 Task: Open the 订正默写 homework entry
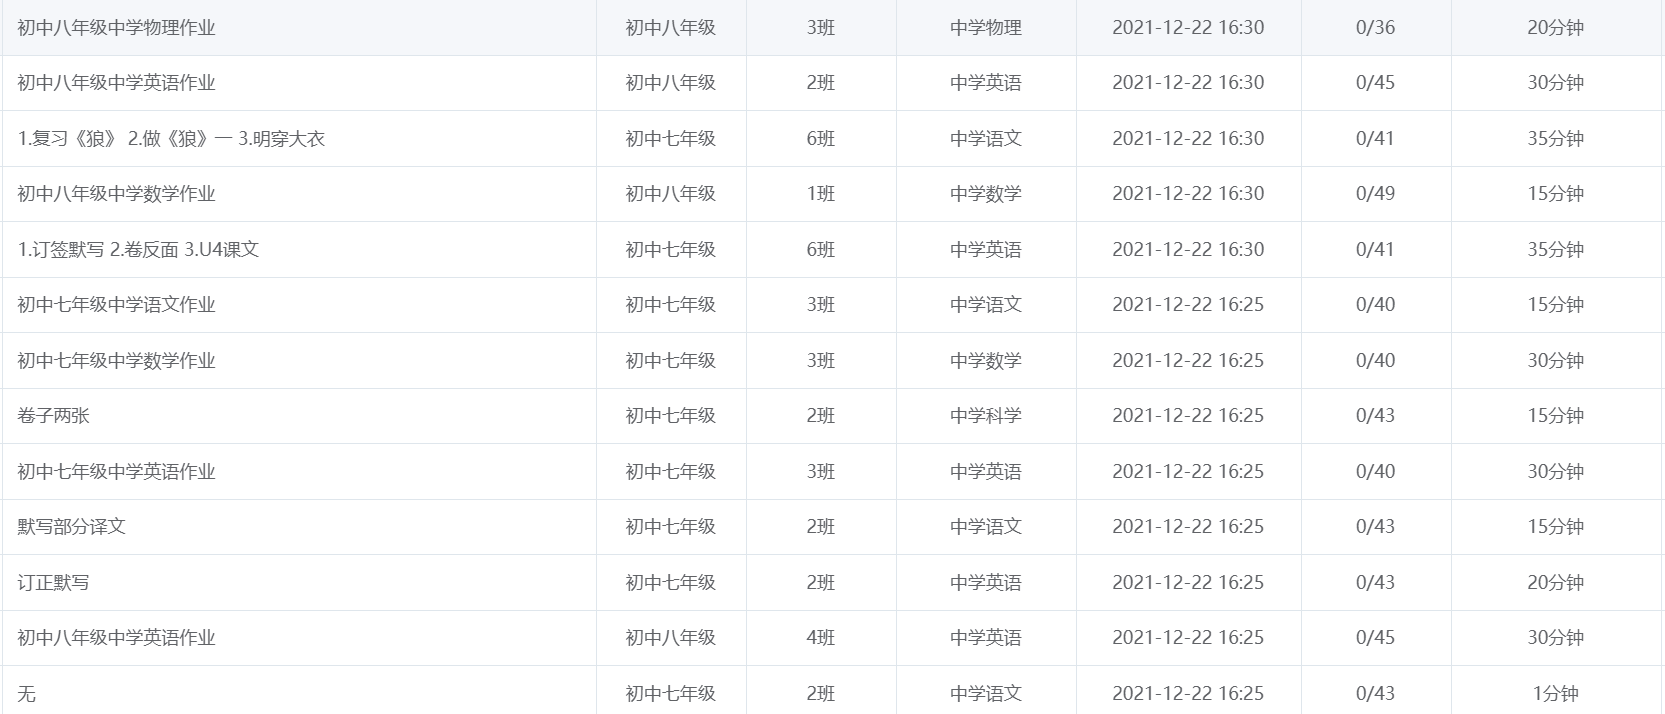pyautogui.click(x=53, y=583)
